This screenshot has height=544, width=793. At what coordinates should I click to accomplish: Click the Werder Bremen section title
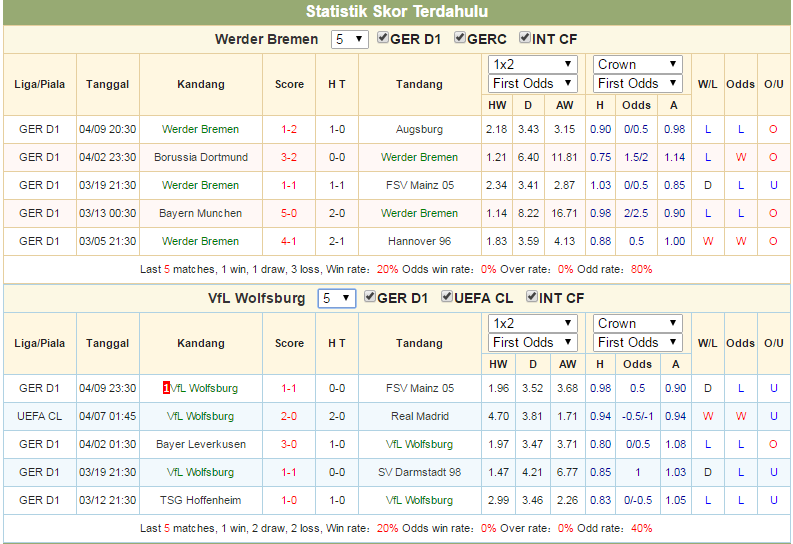click(x=267, y=39)
